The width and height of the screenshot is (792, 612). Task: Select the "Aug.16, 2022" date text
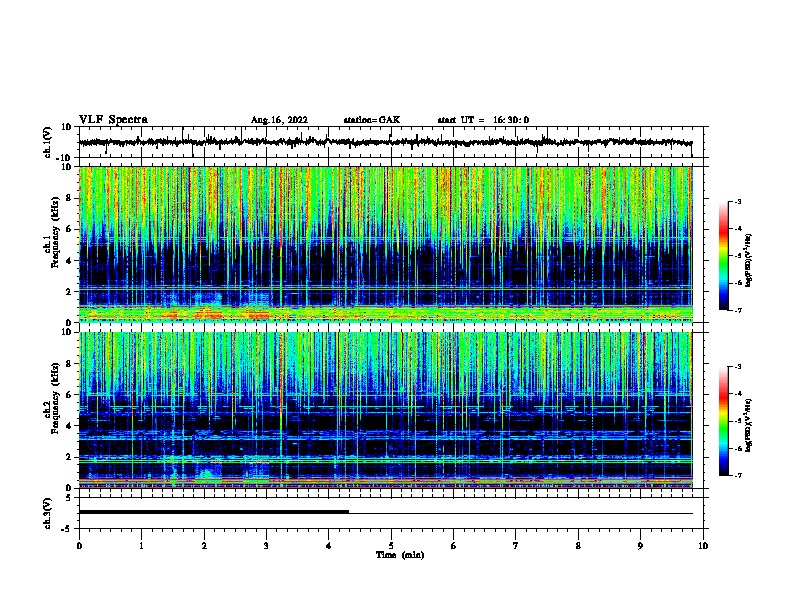[x=279, y=120]
